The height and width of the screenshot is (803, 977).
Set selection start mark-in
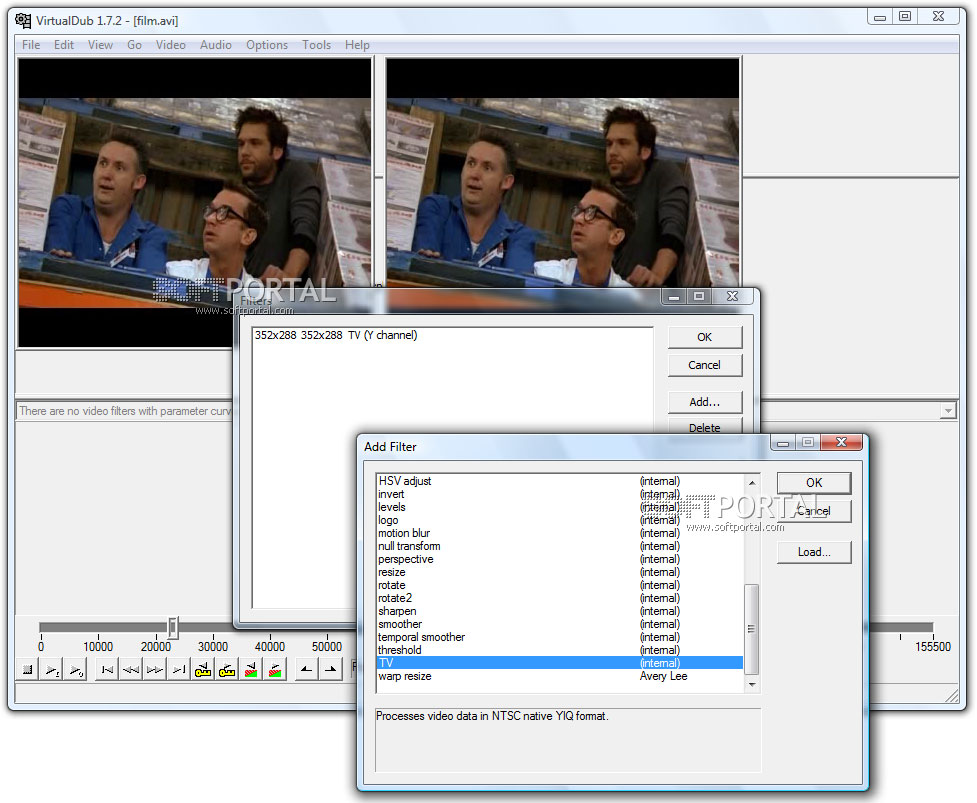tap(307, 670)
